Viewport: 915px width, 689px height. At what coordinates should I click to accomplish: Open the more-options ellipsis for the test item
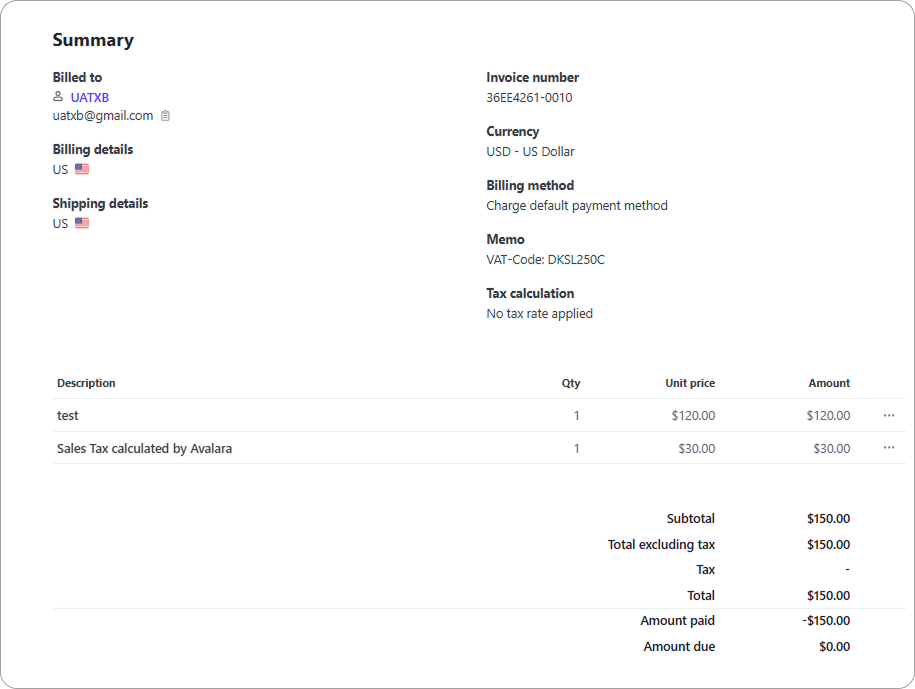click(889, 415)
